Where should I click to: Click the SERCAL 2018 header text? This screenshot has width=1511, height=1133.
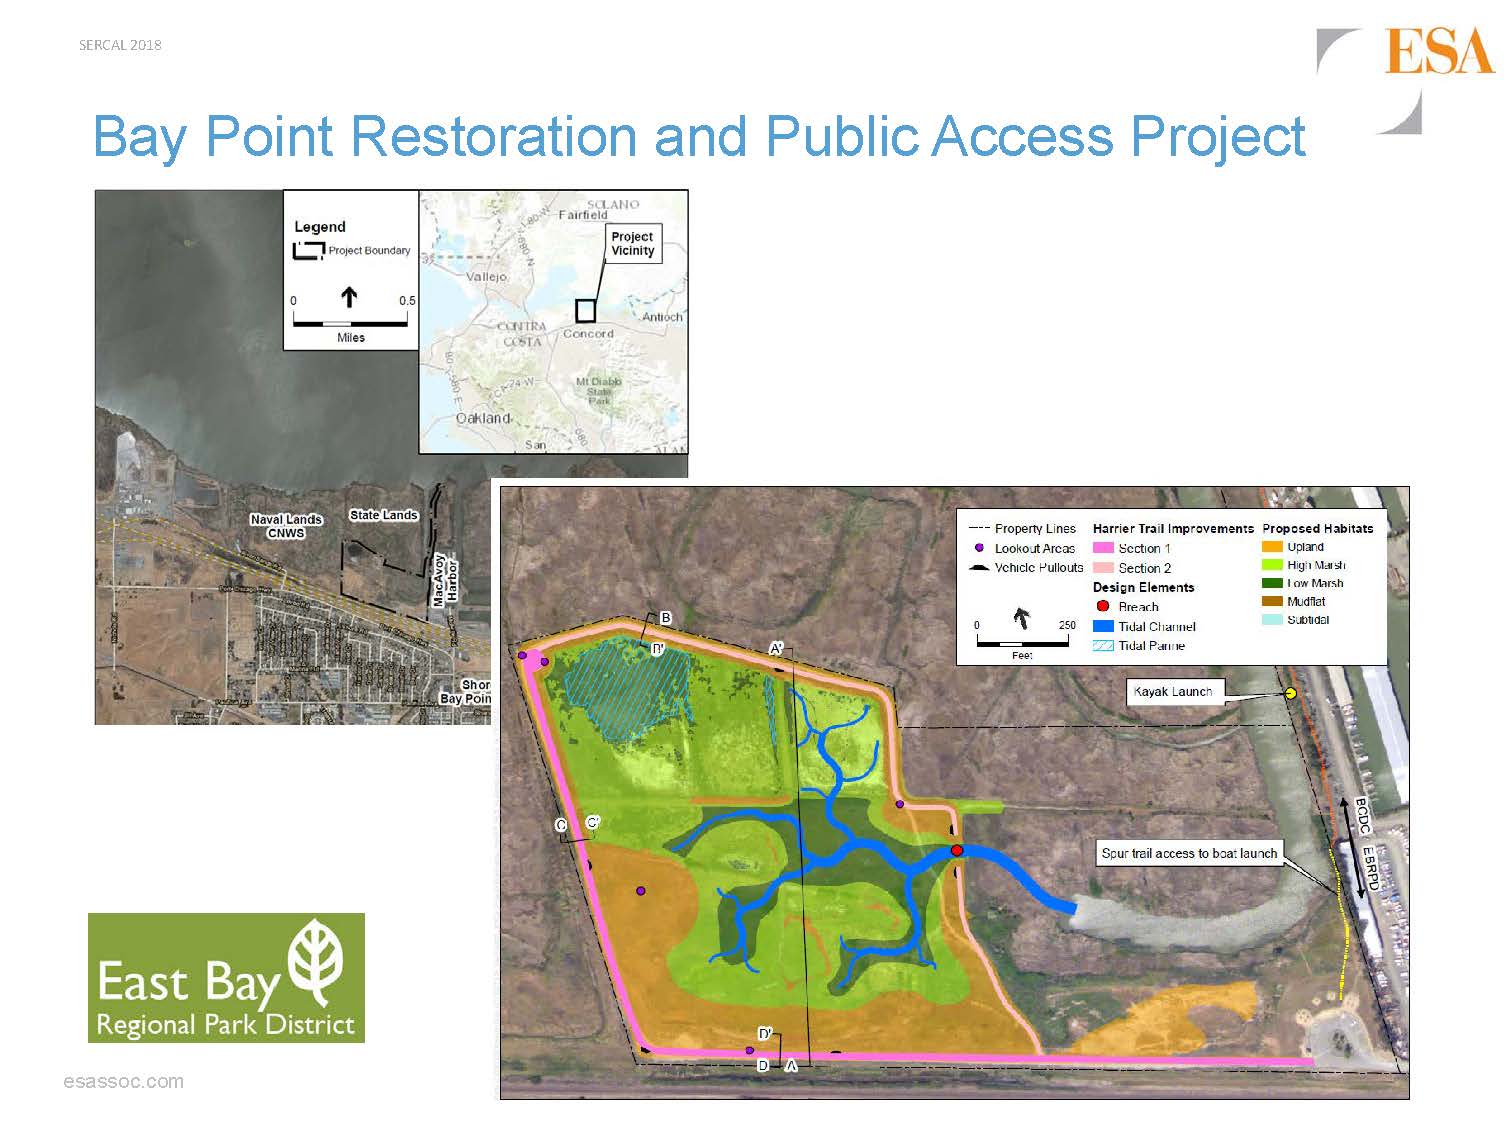[120, 45]
